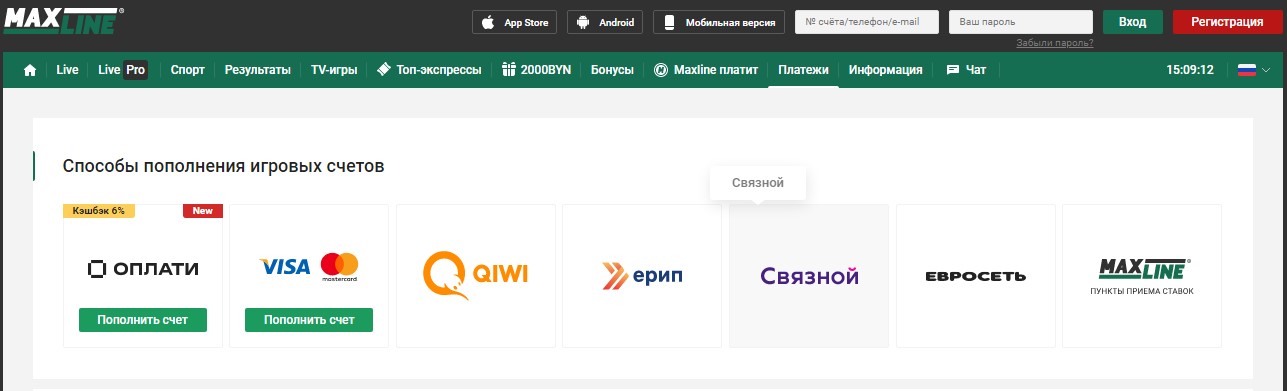Select the Связной payment method card

tap(809, 276)
